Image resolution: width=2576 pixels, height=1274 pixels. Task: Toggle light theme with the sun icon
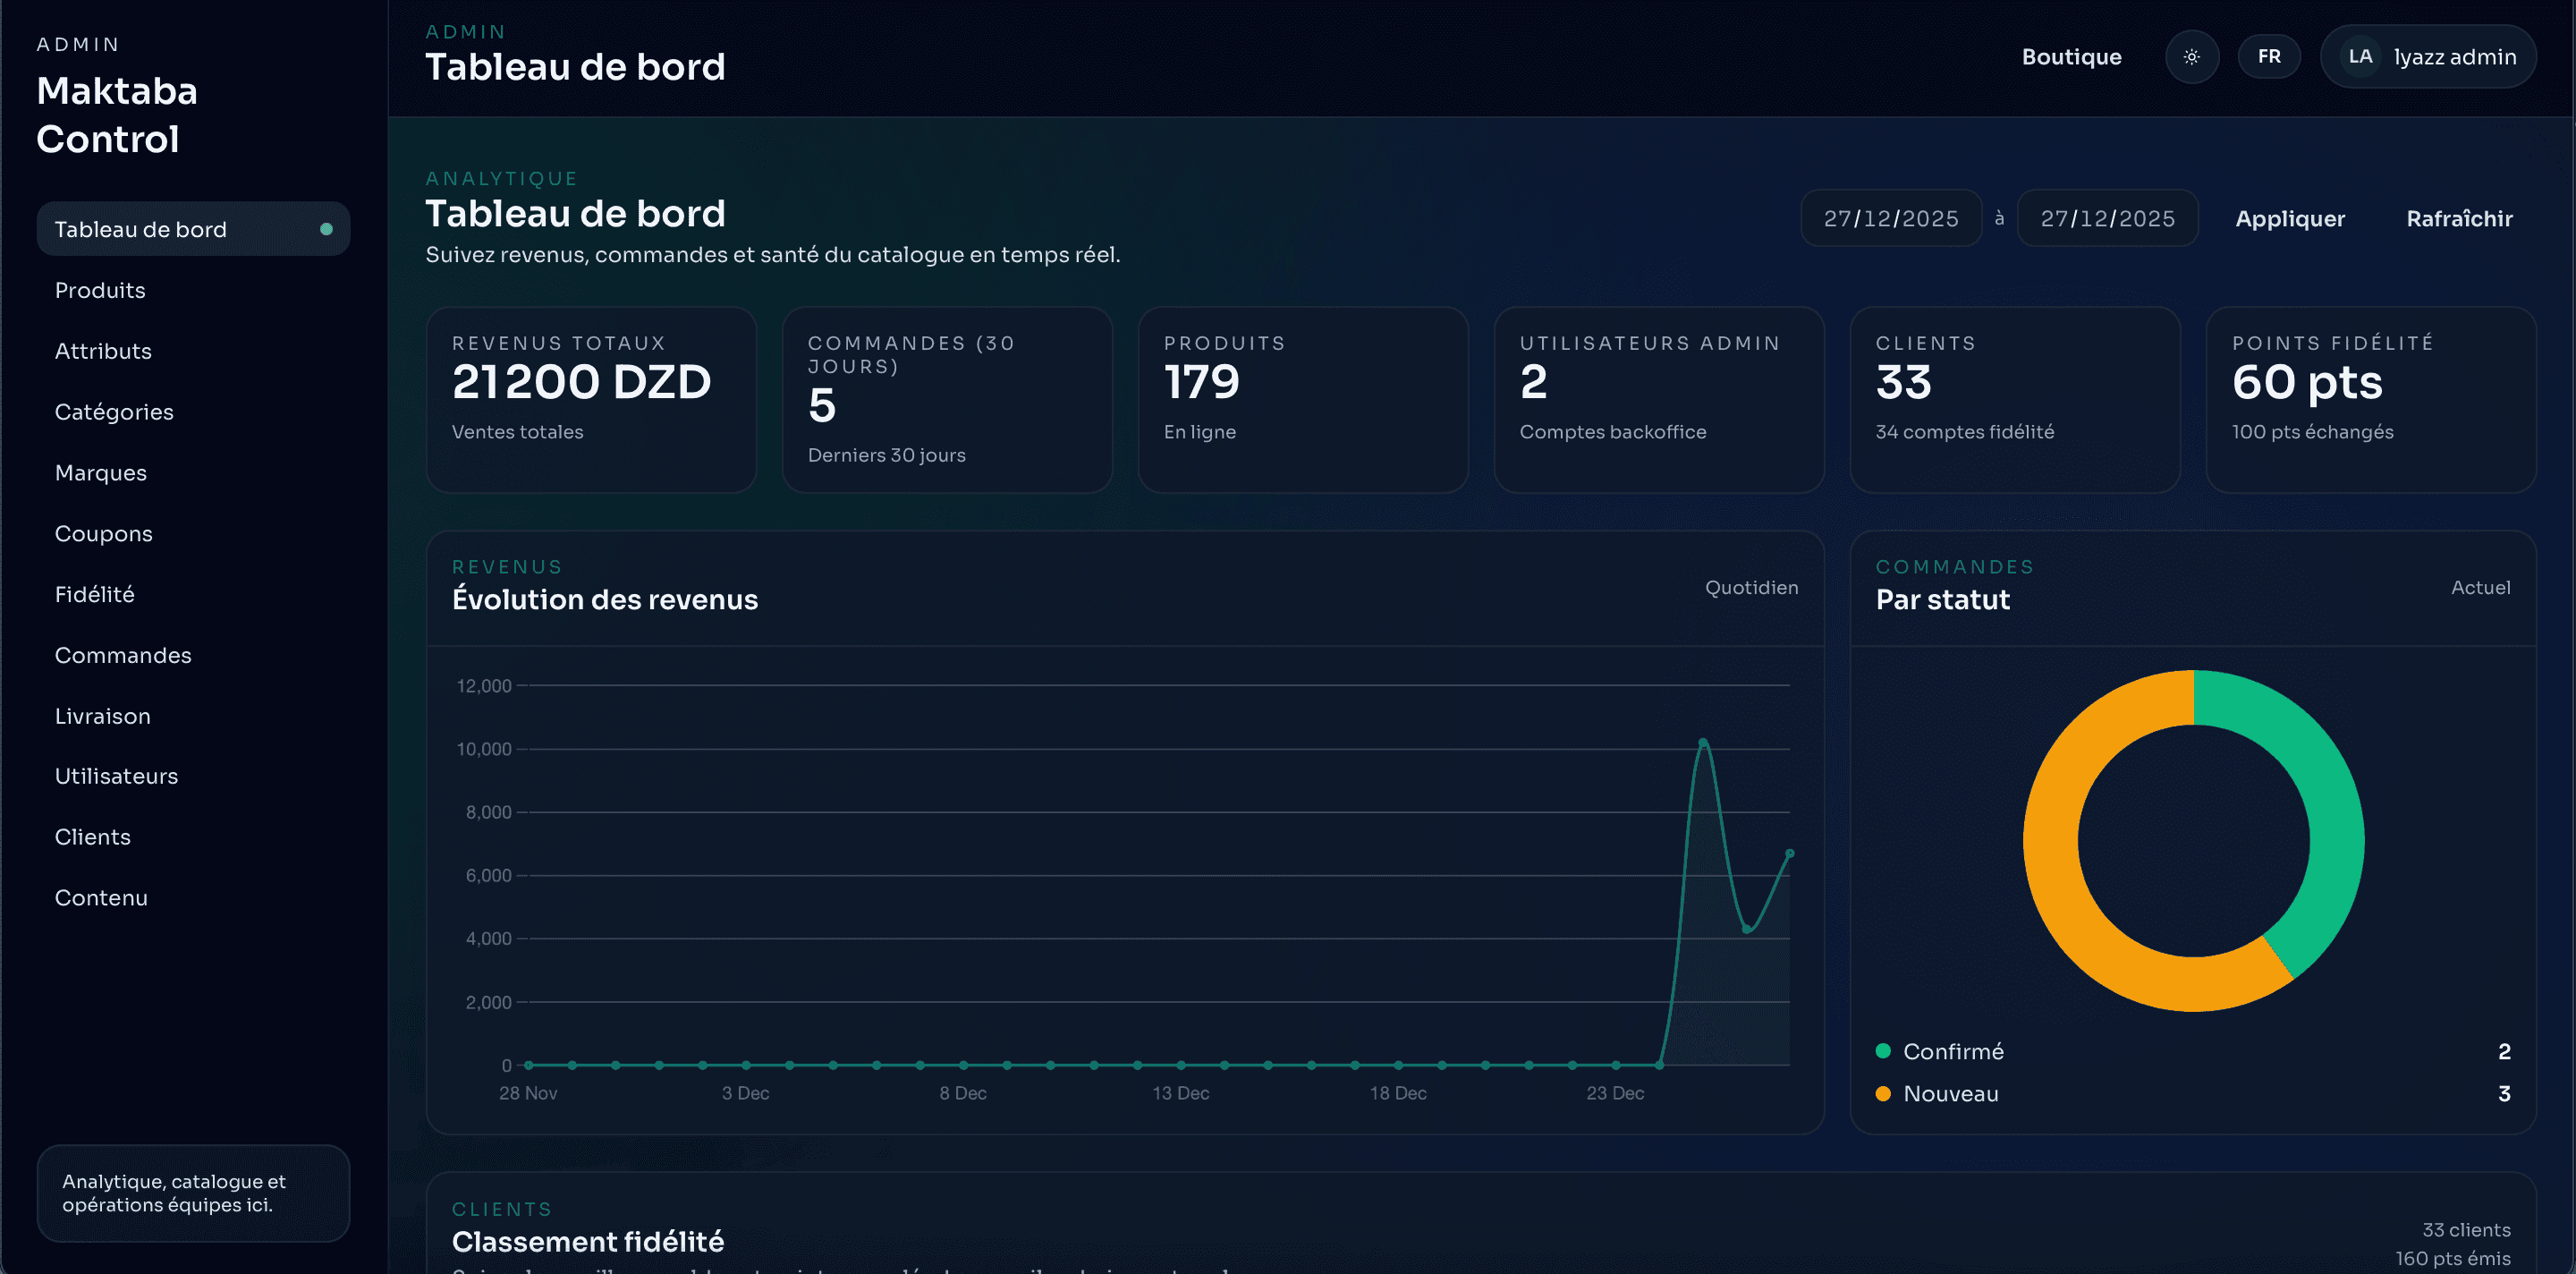(2191, 56)
